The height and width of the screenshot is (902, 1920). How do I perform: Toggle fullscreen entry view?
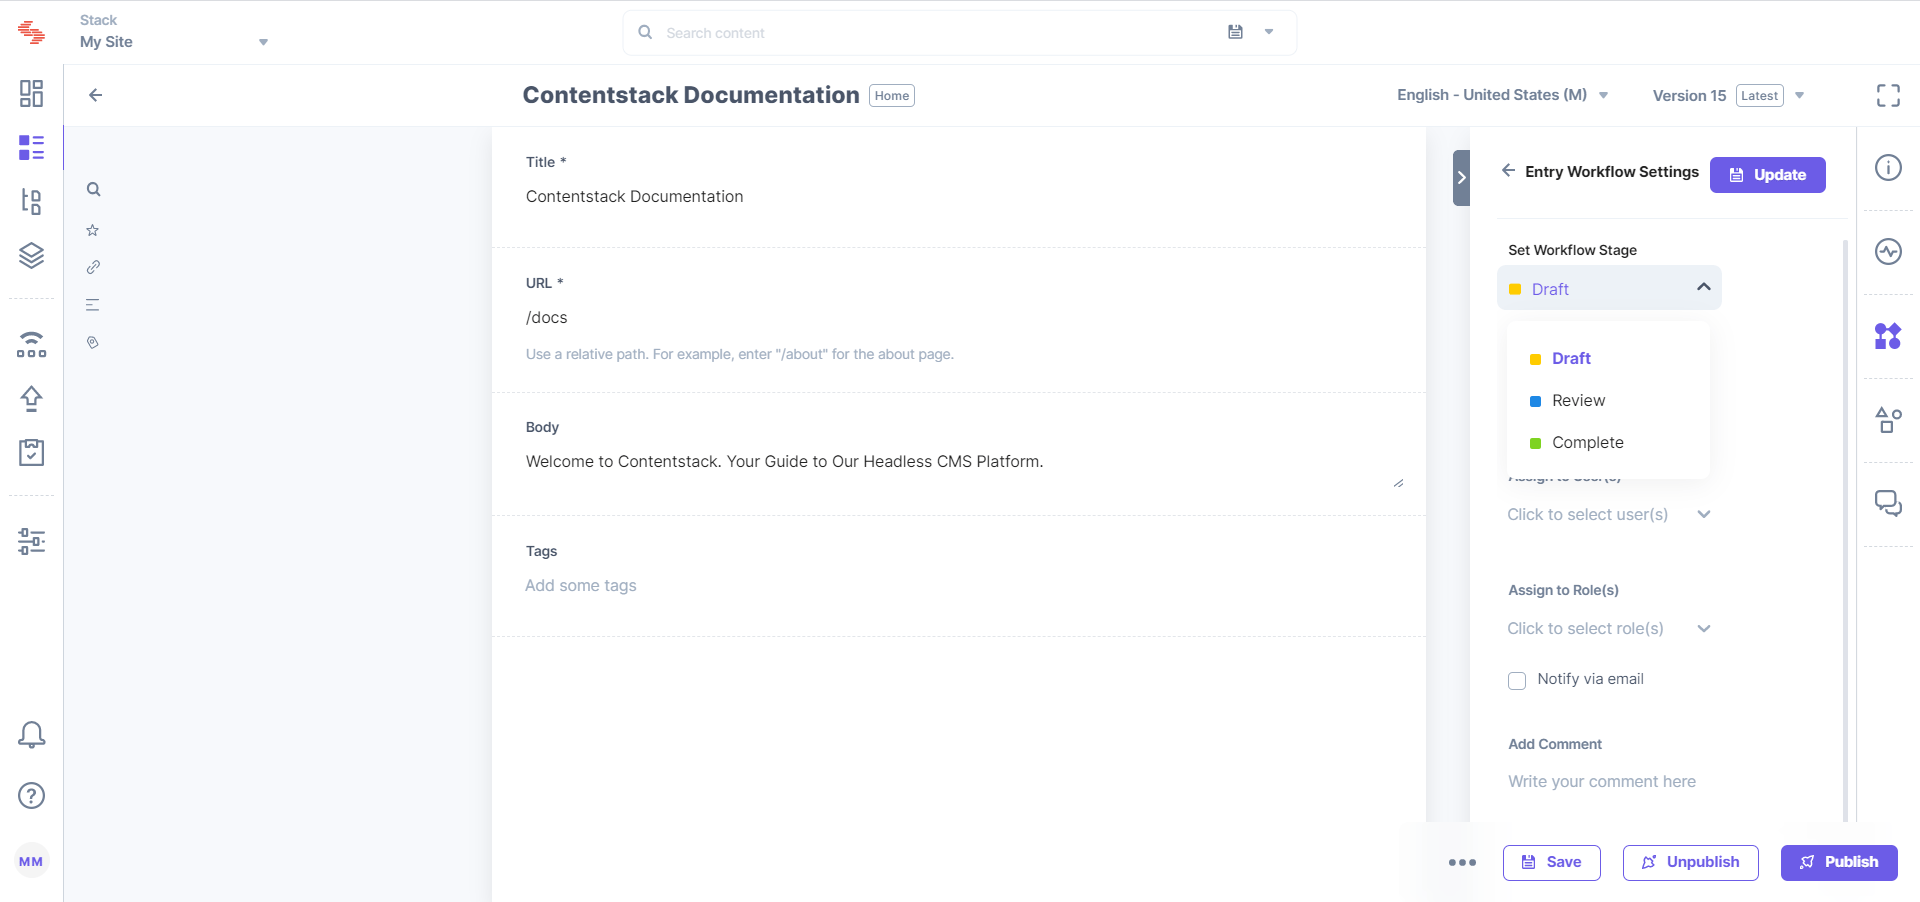[x=1889, y=95]
